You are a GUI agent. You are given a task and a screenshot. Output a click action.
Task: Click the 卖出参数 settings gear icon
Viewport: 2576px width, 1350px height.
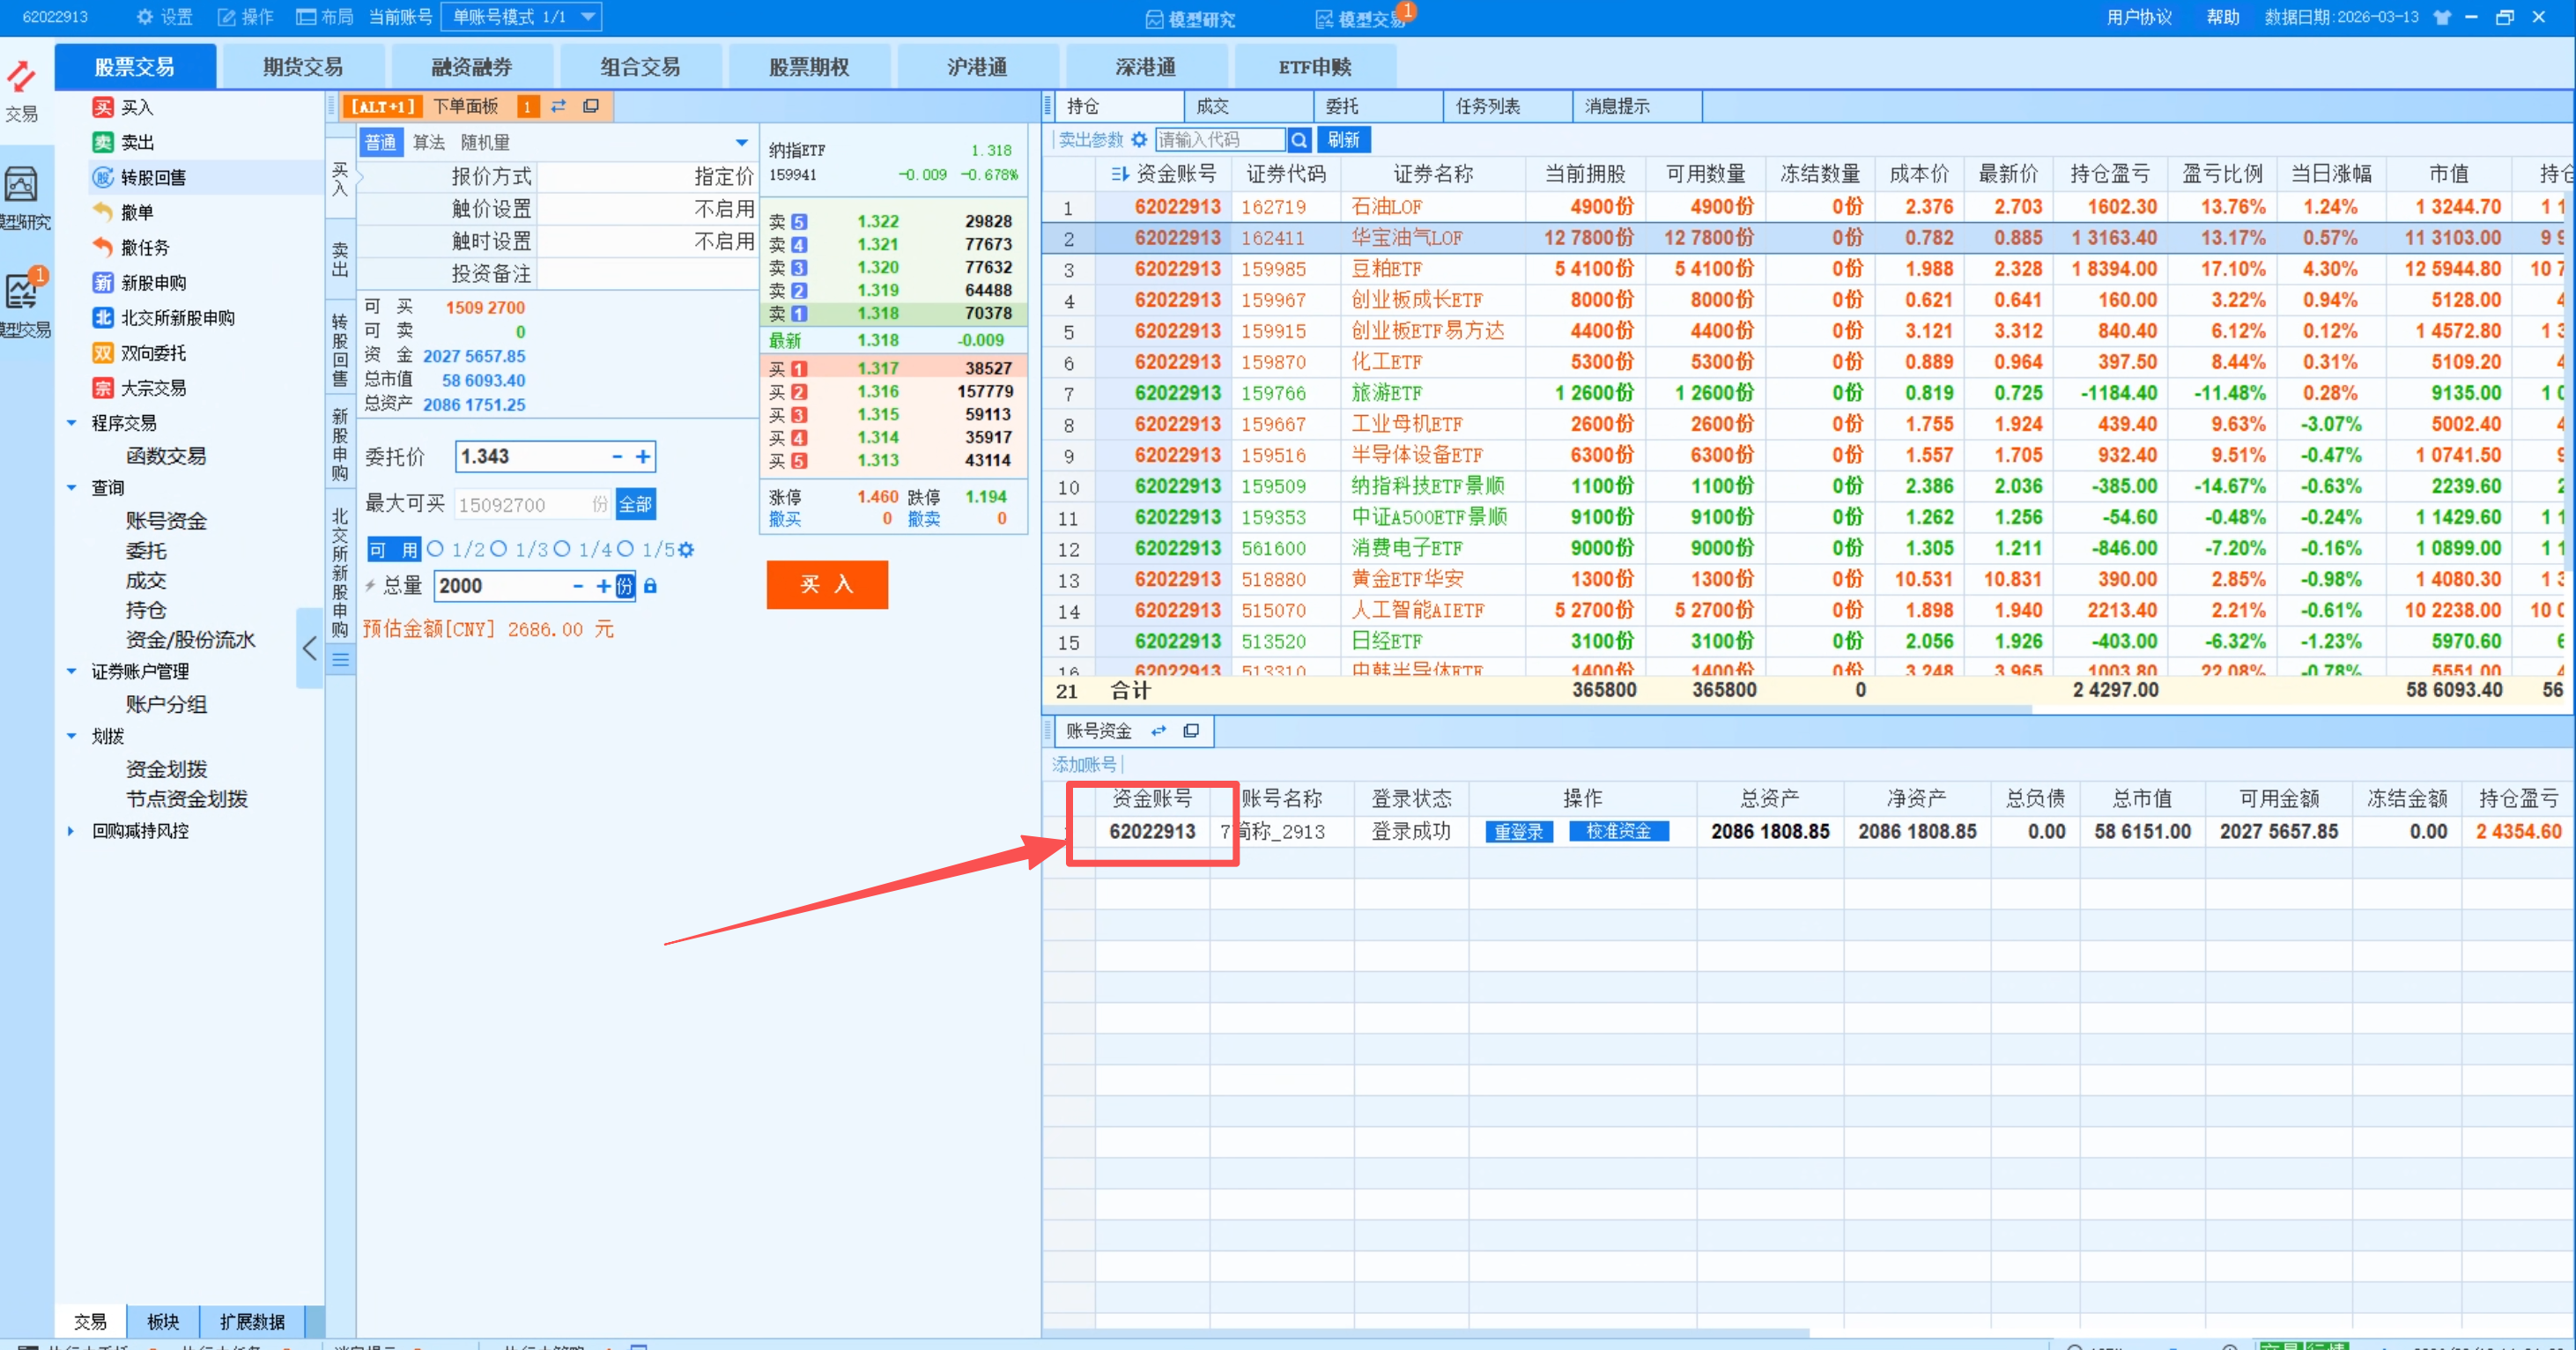(1139, 140)
